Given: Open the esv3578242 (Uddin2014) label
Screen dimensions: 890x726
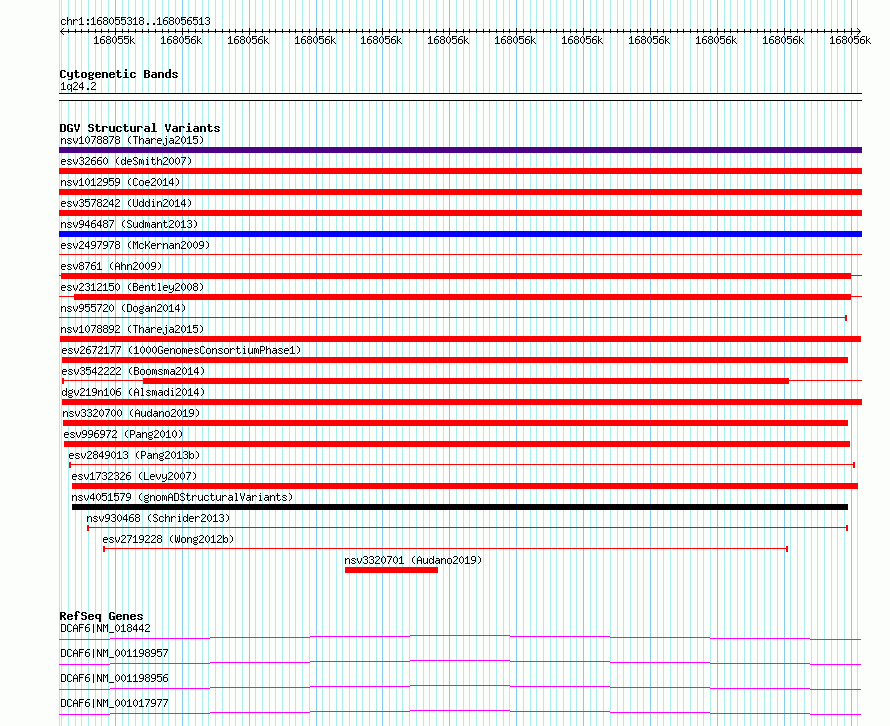Looking at the screenshot, I should (126, 203).
